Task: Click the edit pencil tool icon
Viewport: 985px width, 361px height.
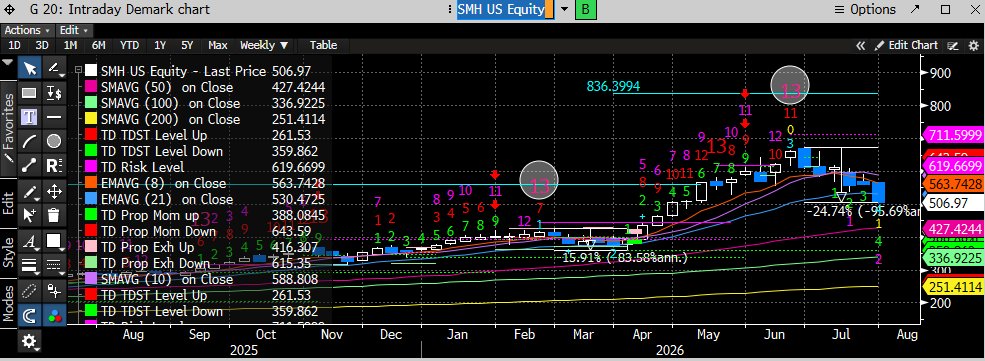Action: click(30, 191)
